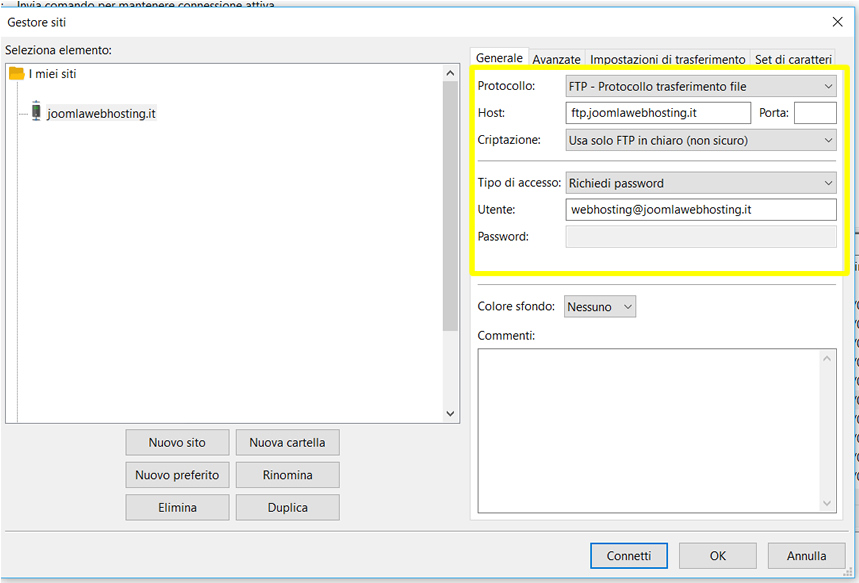Open the Tipo di accesso dropdown

pyautogui.click(x=700, y=184)
